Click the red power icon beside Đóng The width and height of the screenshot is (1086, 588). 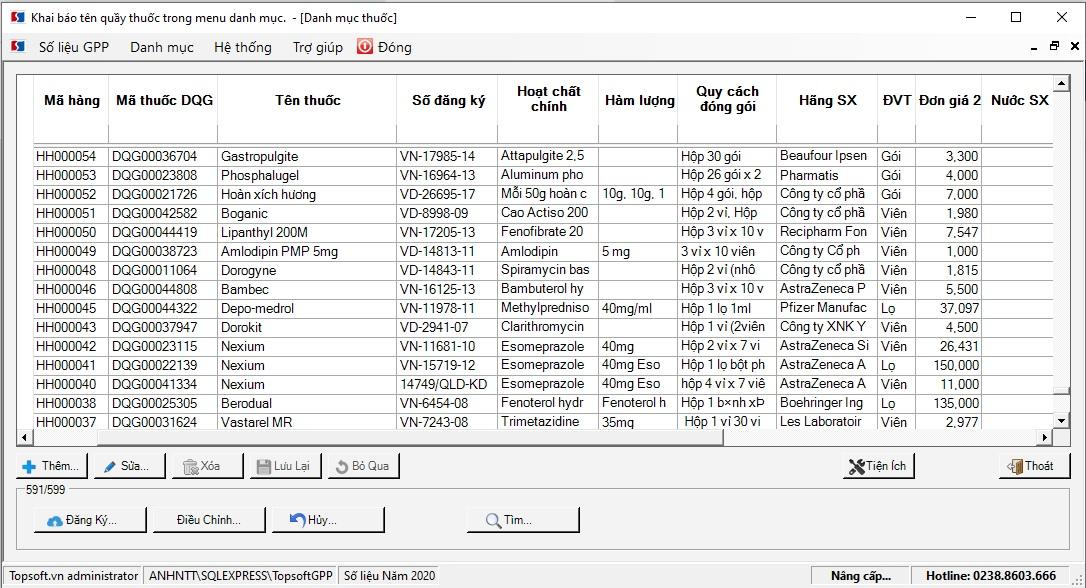point(365,46)
